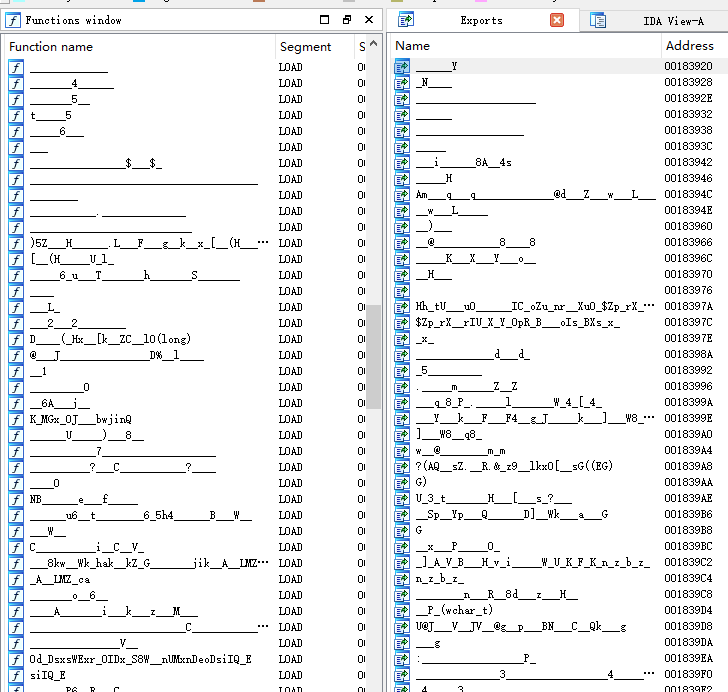The width and height of the screenshot is (728, 692).
Task: Select function _A__LMZ_ca
Action: 60,580
